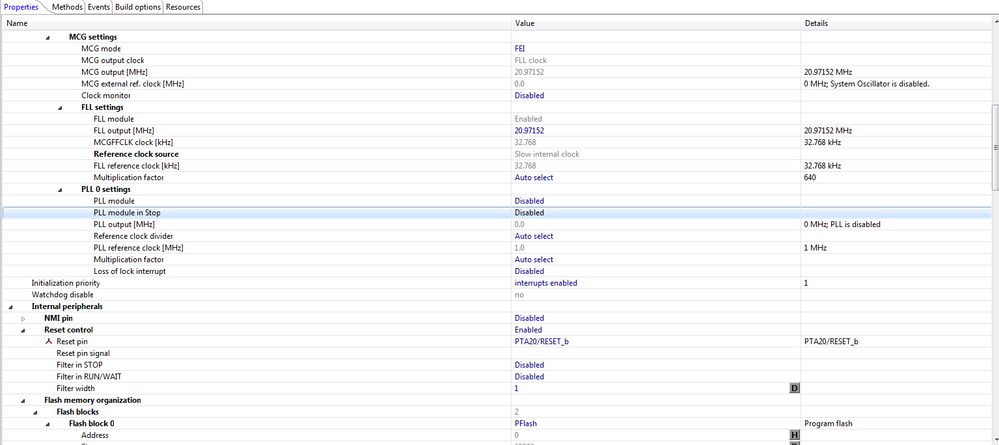Collapse the Internal peripherals section
Image resolution: width=999 pixels, height=445 pixels.
[x=11, y=306]
